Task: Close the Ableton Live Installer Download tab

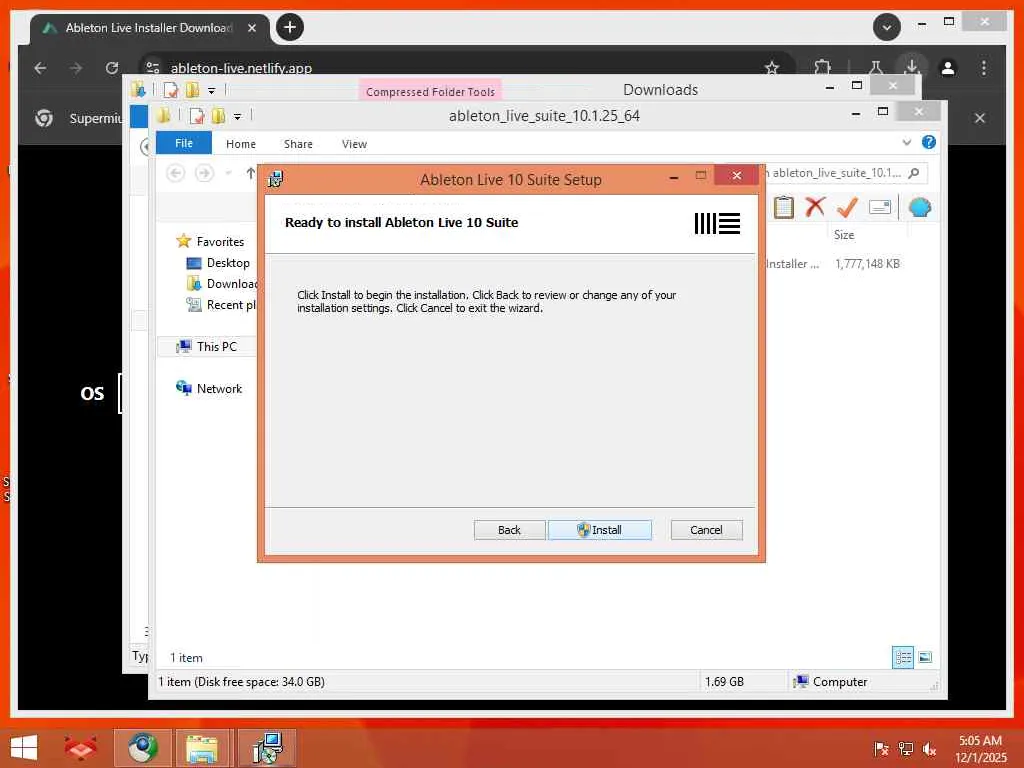Action: tap(251, 28)
